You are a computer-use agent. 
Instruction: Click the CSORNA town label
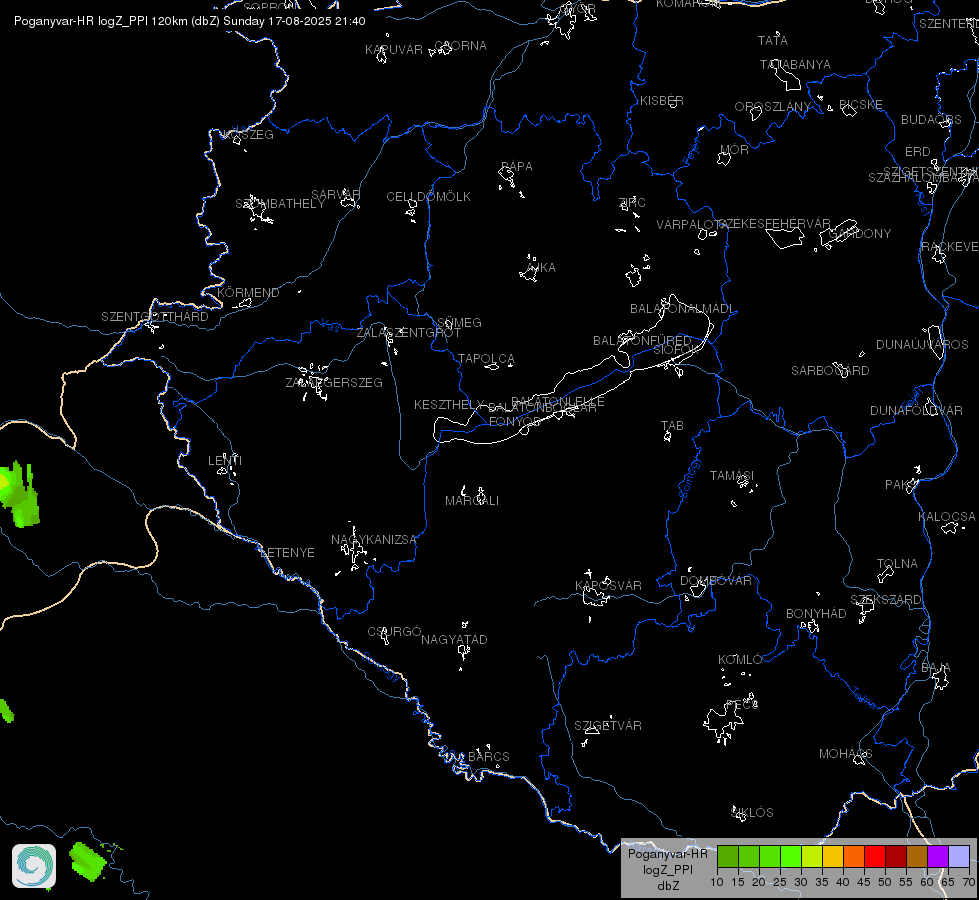click(x=460, y=46)
